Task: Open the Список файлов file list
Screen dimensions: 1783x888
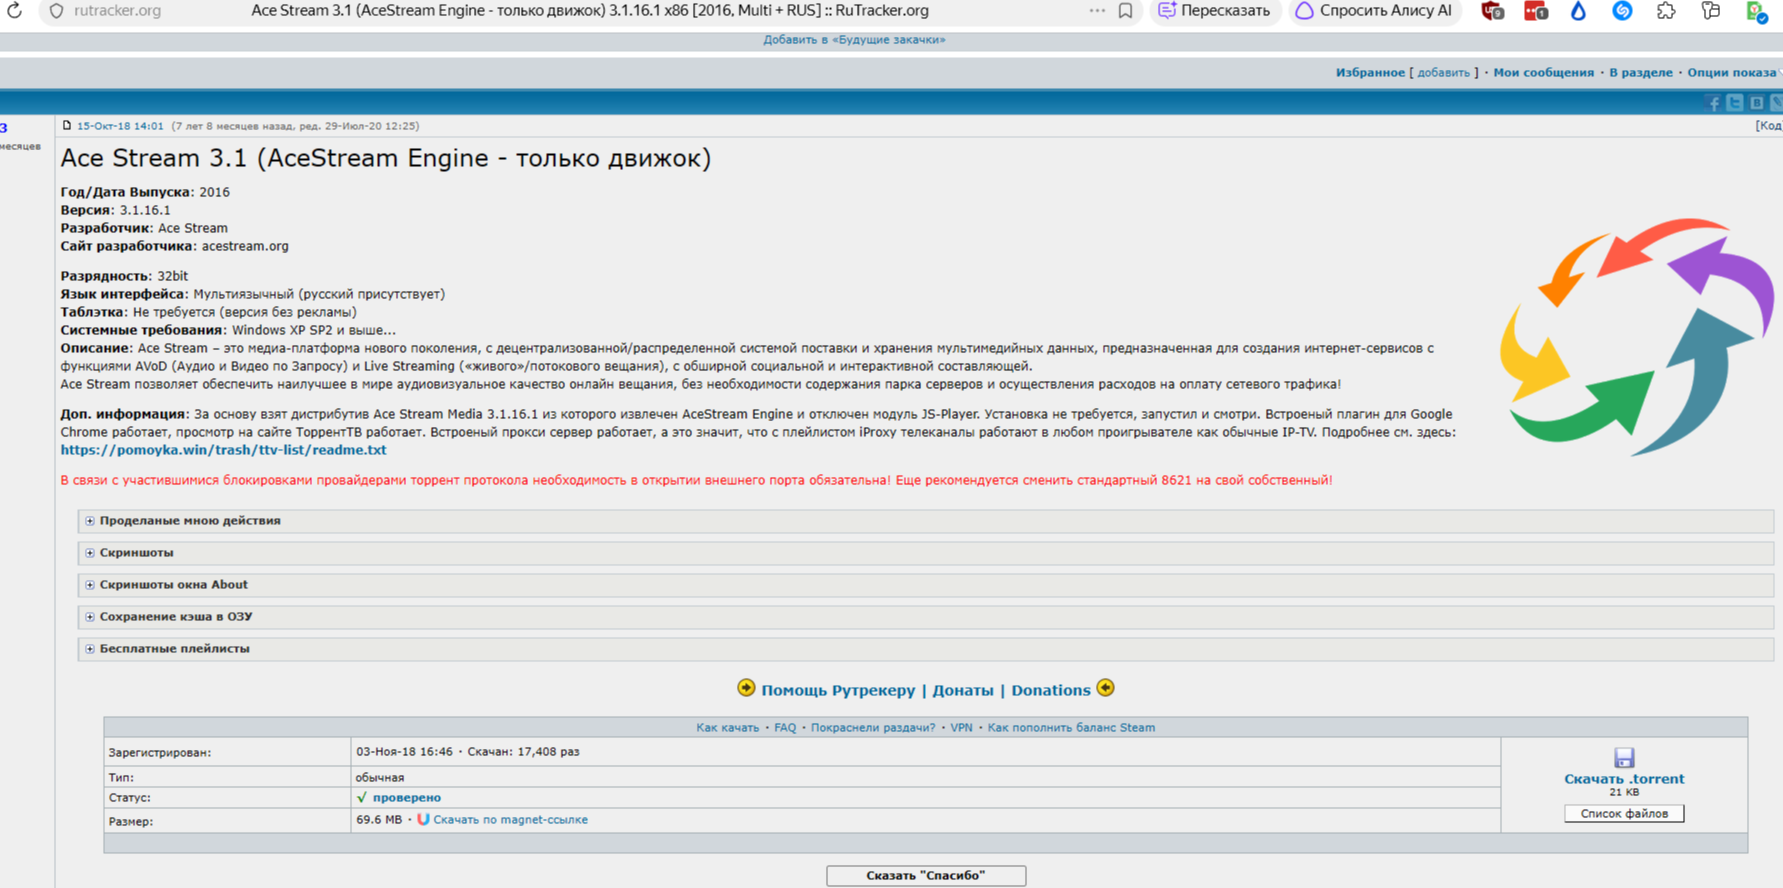Action: point(1624,814)
